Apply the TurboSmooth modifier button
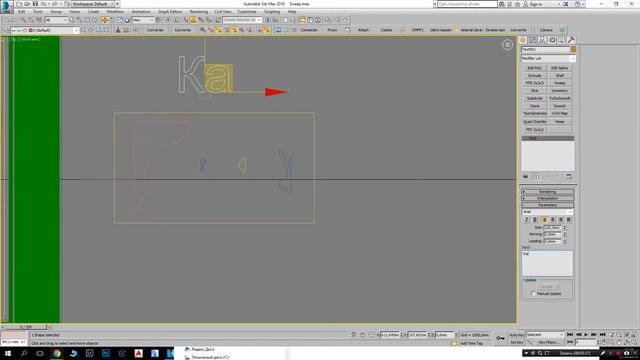Viewport: 640px width, 360px height. coord(560,98)
